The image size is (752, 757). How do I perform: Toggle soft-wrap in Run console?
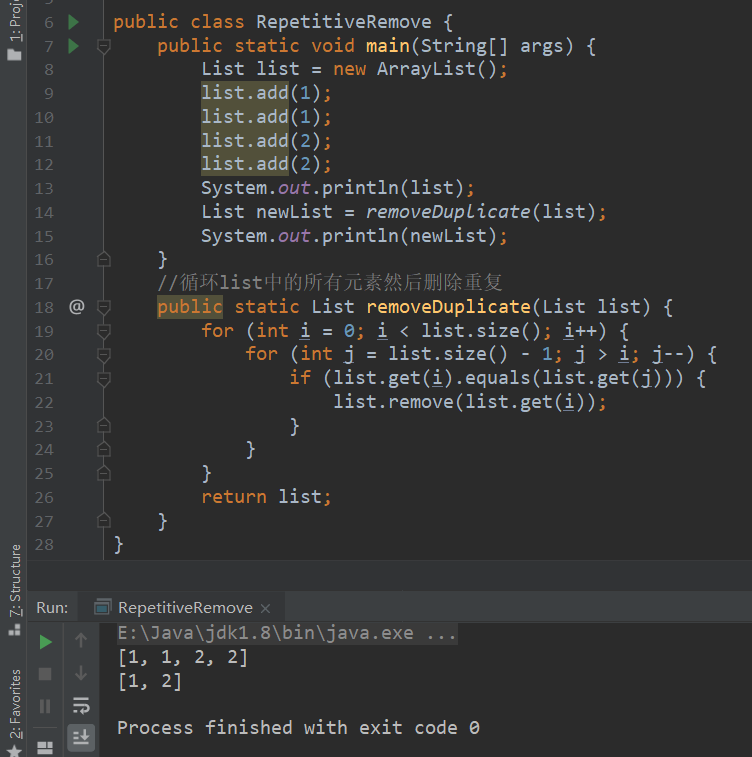coord(81,705)
